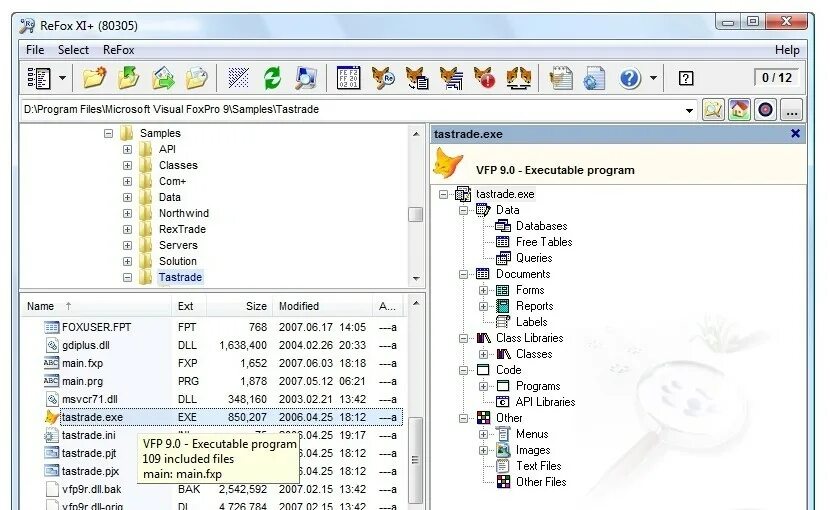Image resolution: width=830 pixels, height=510 pixels.
Task: Click the dotted select-pattern toolbar icon
Action: pos(239,78)
